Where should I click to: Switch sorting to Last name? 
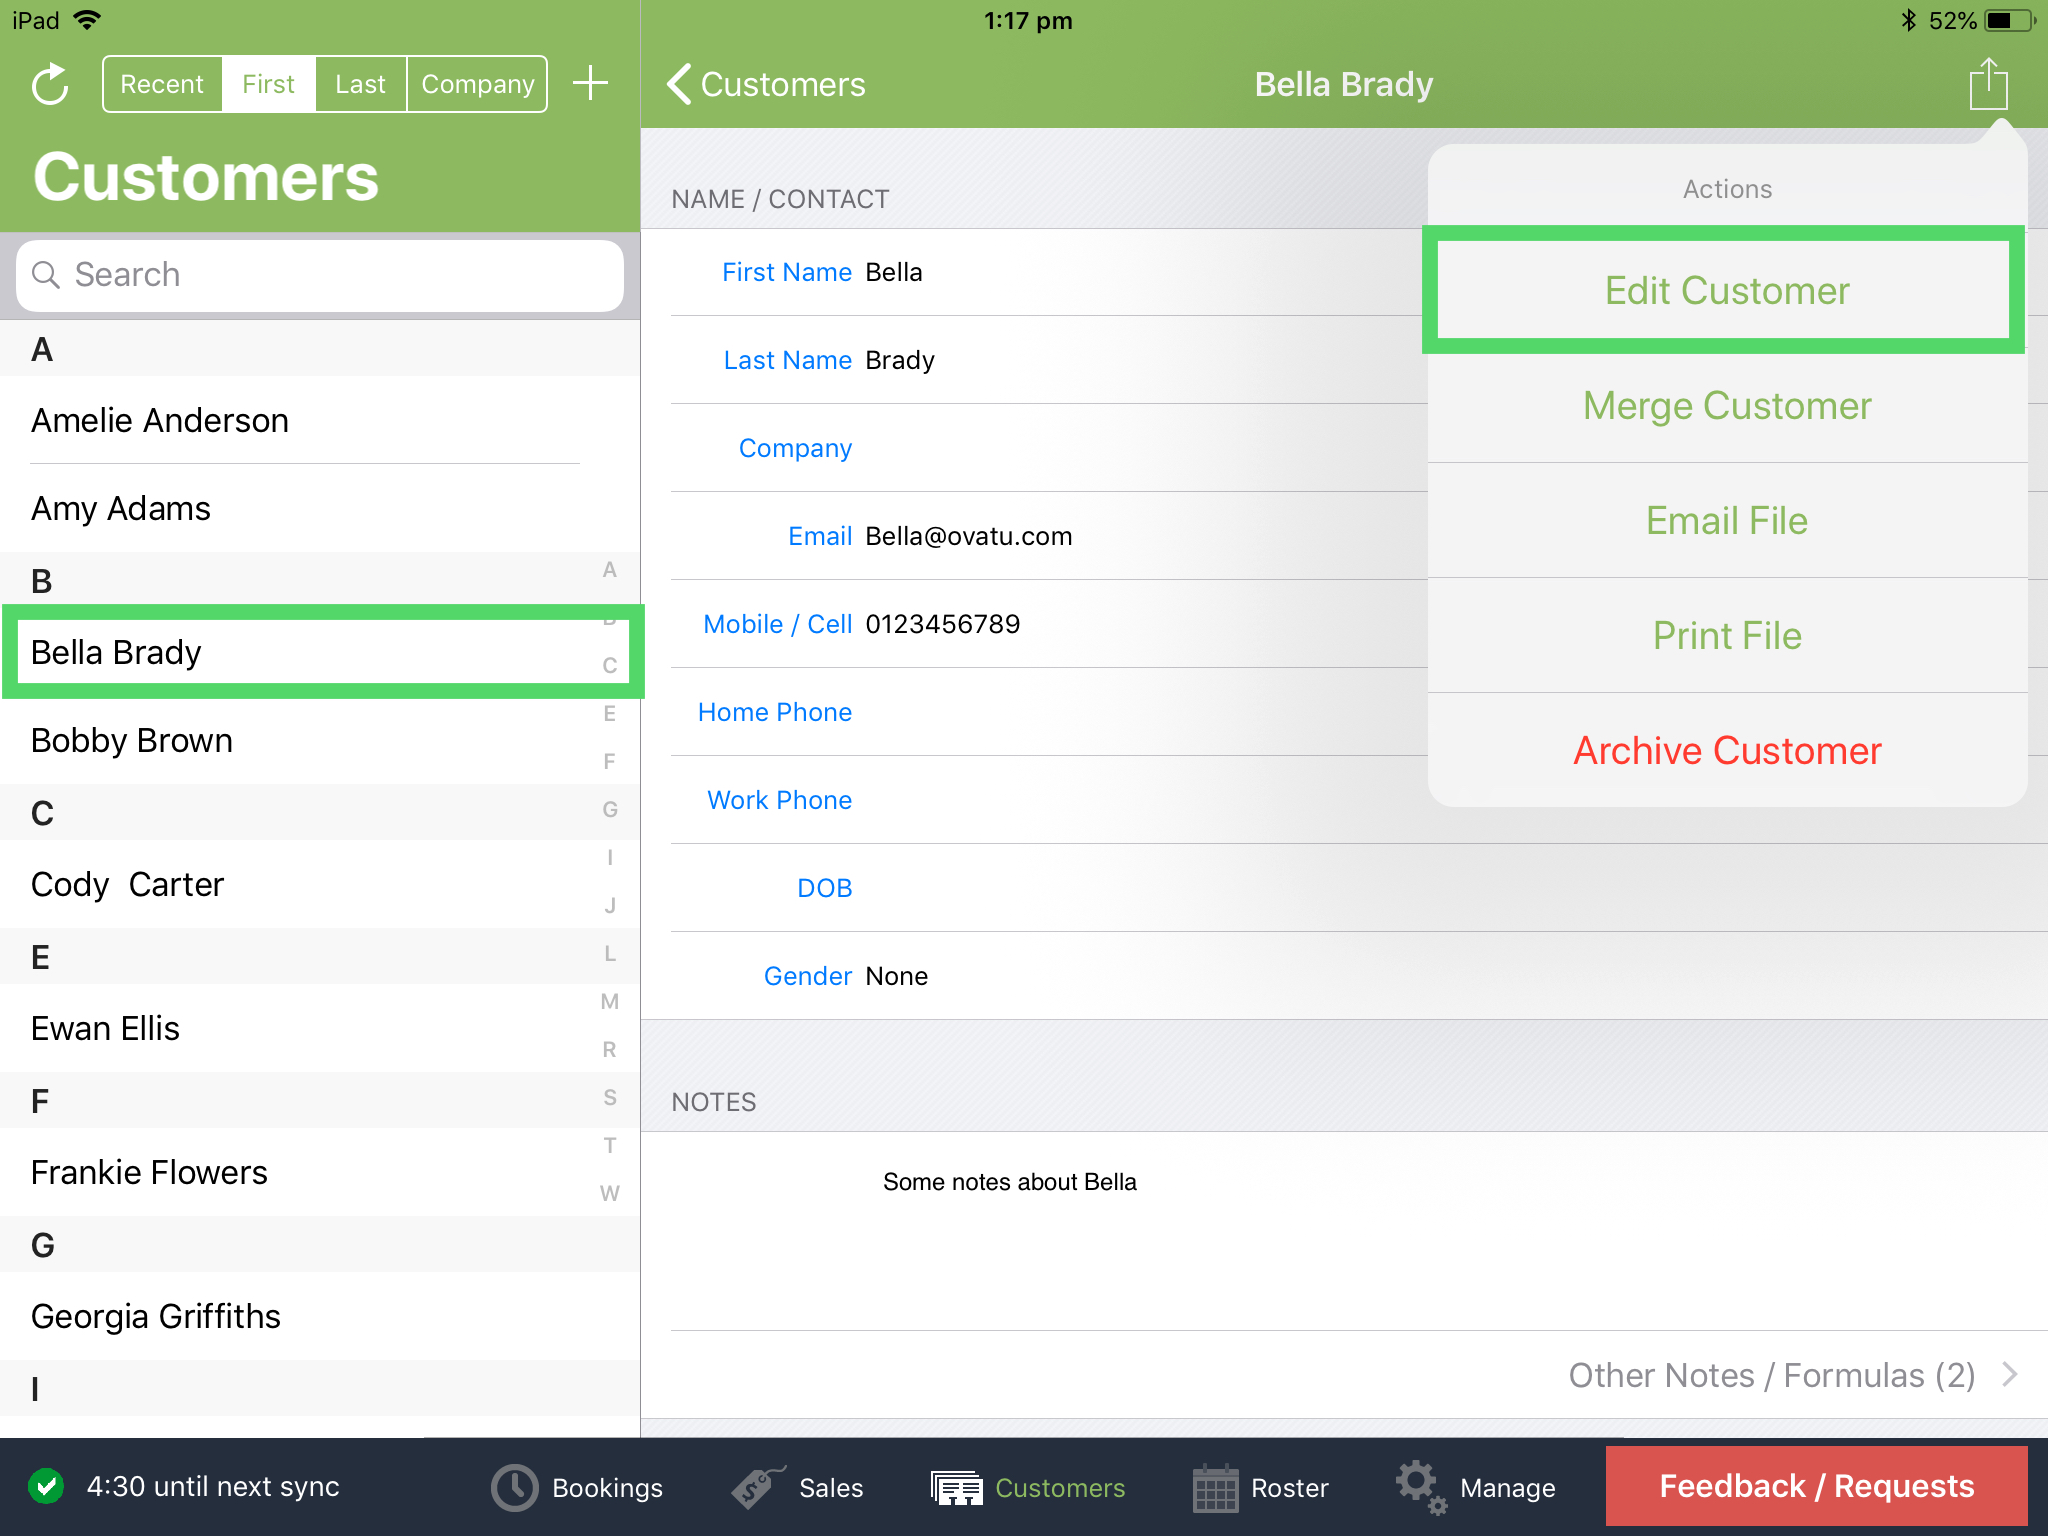(x=360, y=84)
